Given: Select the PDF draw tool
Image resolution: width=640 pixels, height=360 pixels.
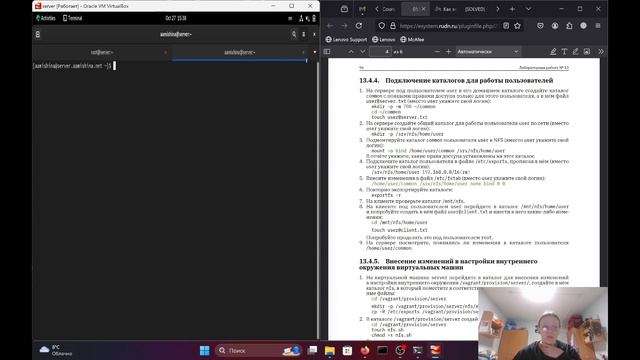Looking at the screenshot, I should pos(576,52).
